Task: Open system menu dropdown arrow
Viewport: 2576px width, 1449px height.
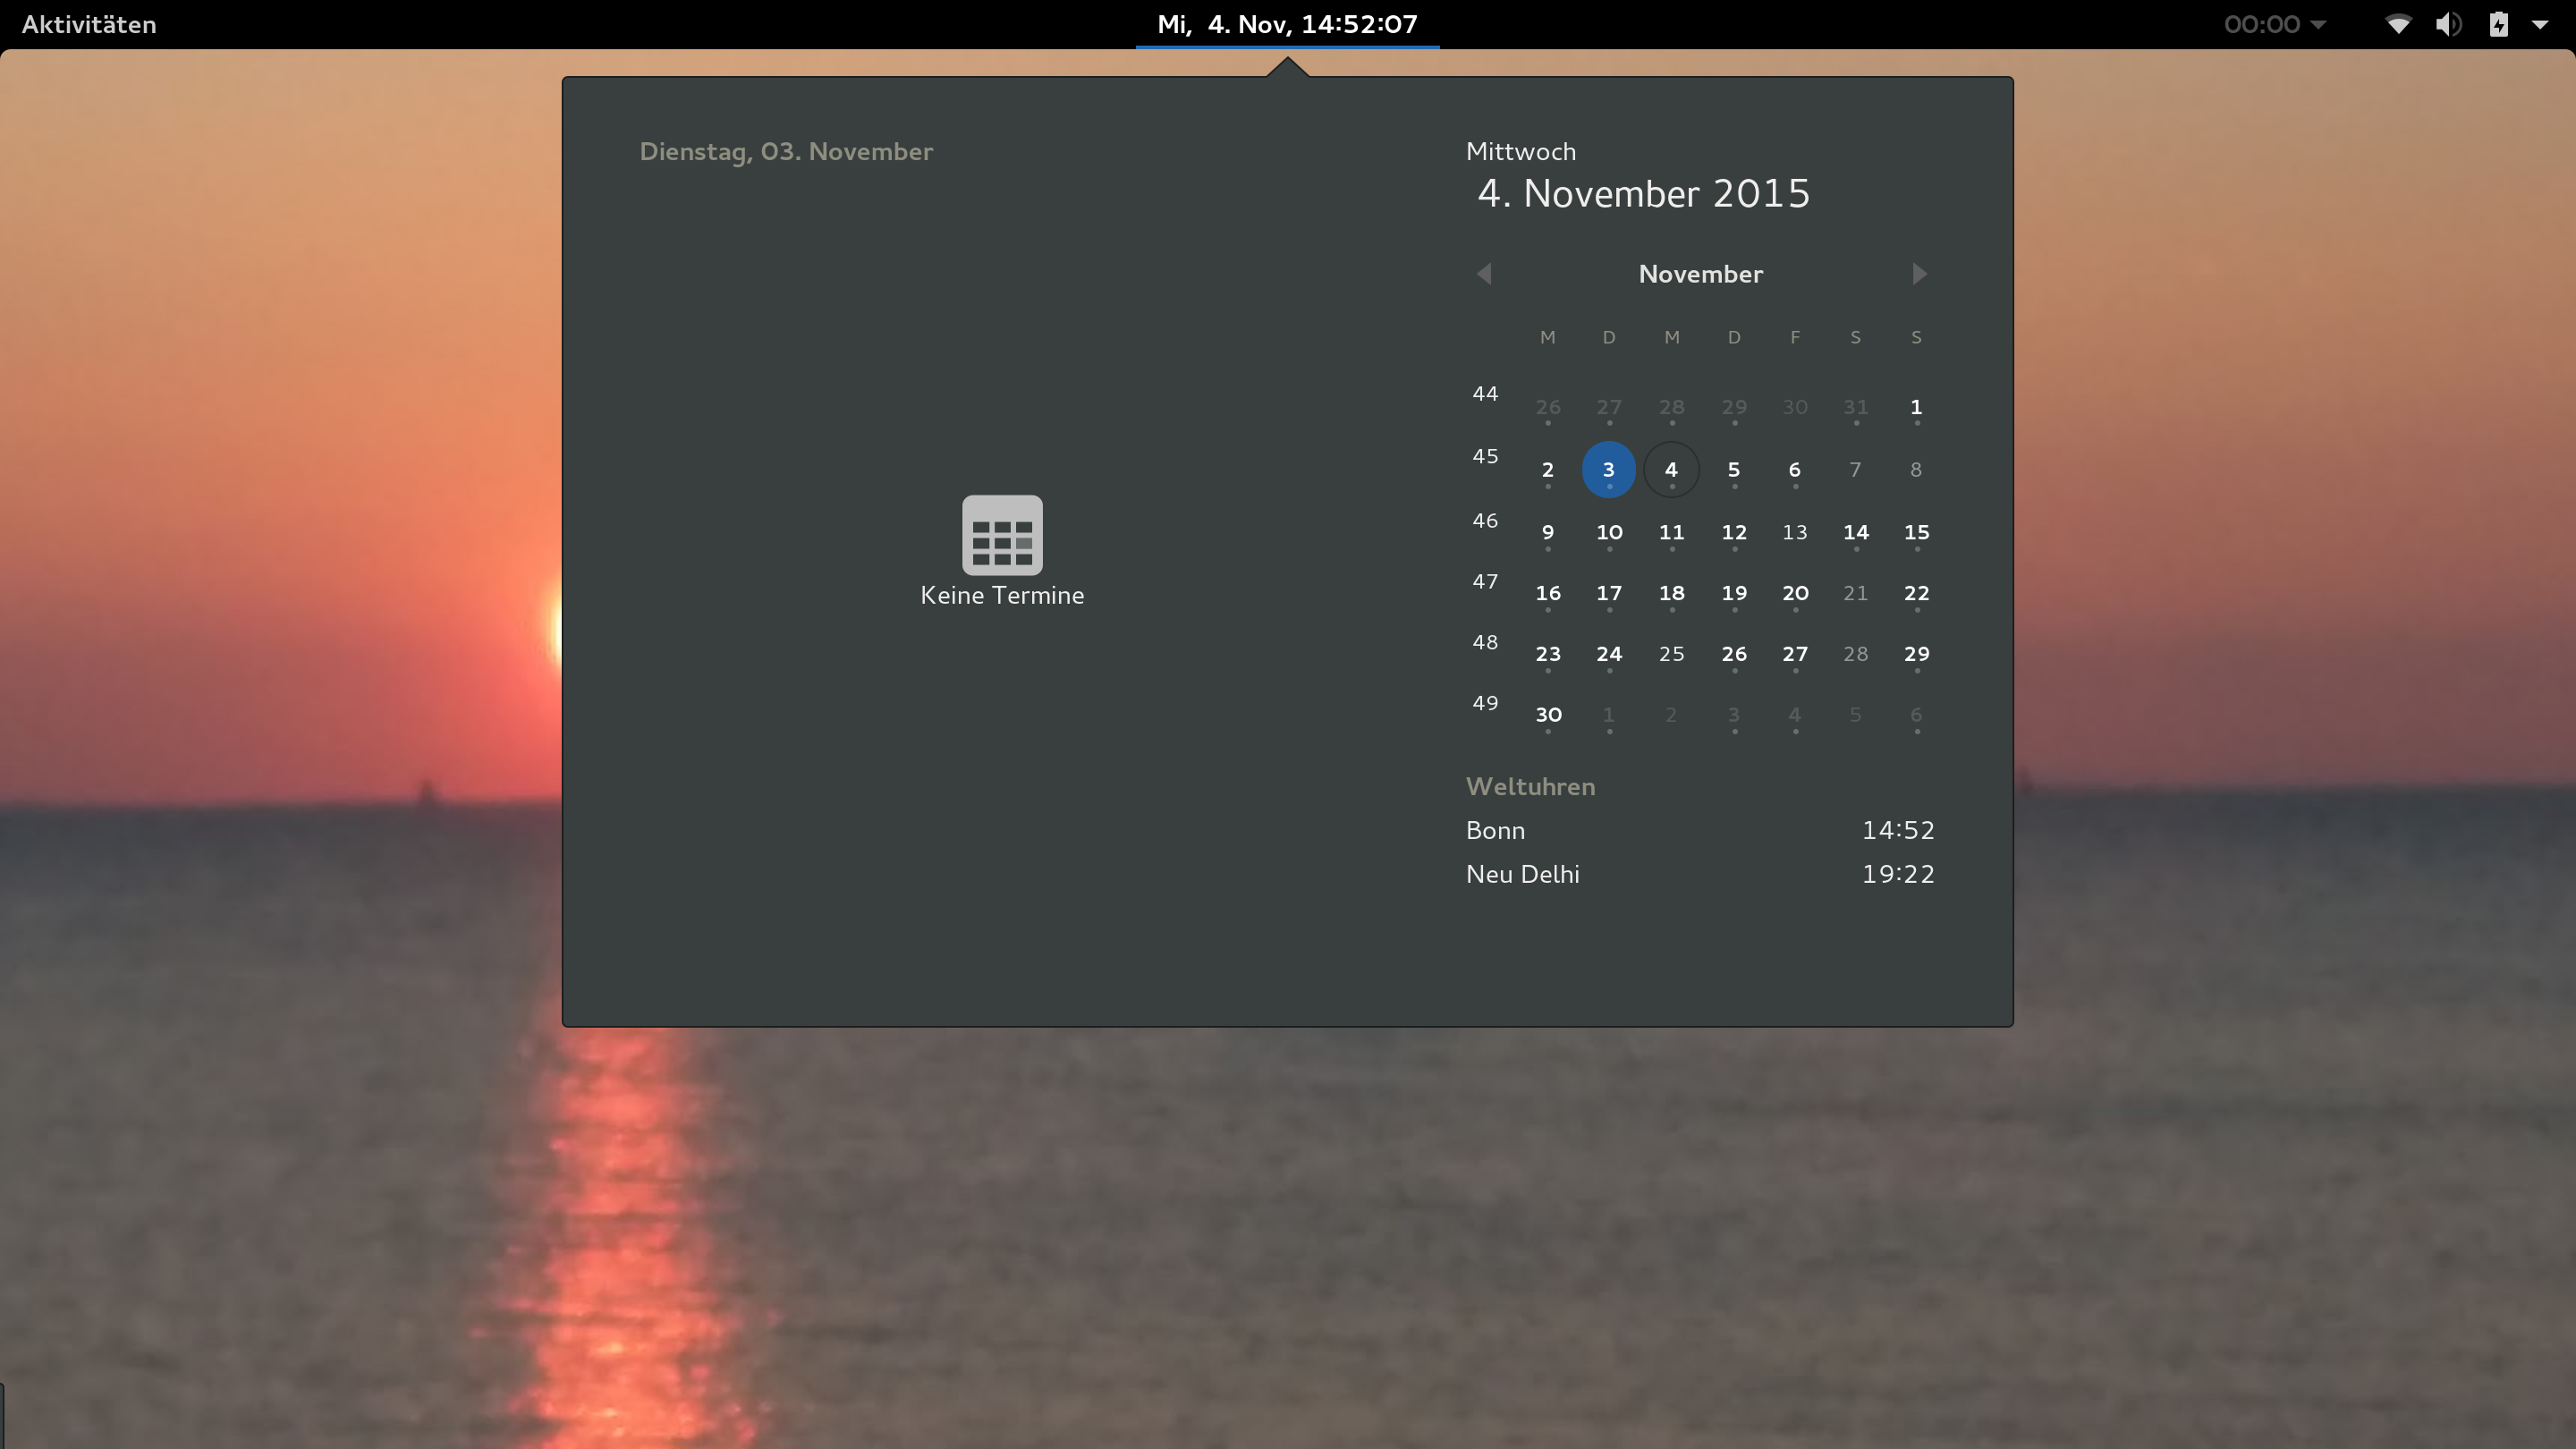Action: tap(2540, 24)
